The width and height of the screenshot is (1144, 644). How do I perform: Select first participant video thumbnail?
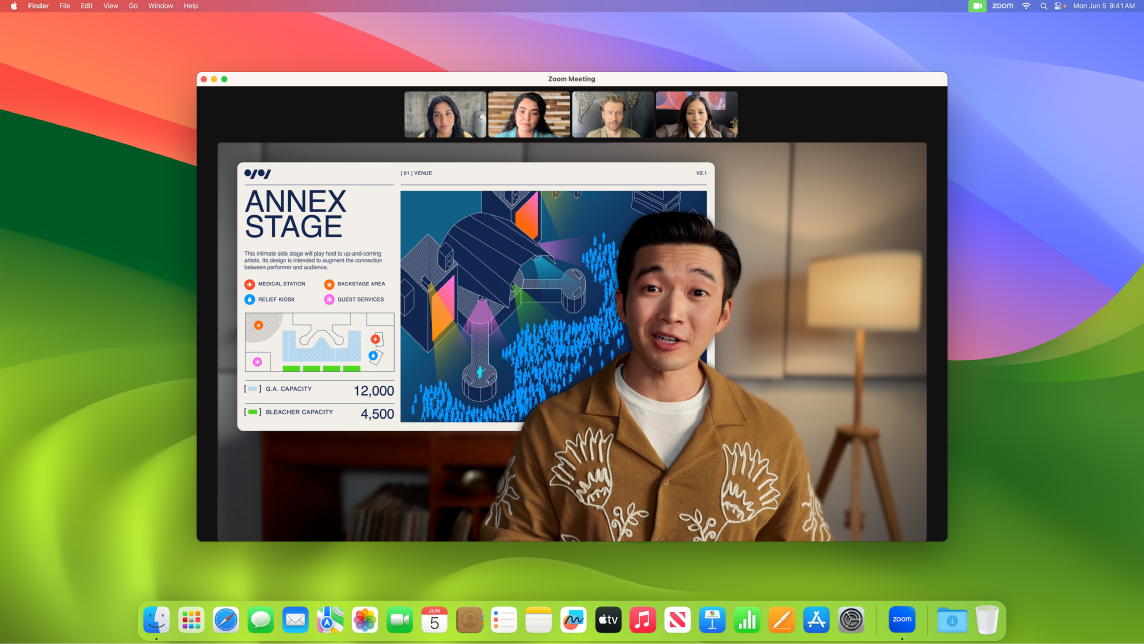tap(445, 115)
